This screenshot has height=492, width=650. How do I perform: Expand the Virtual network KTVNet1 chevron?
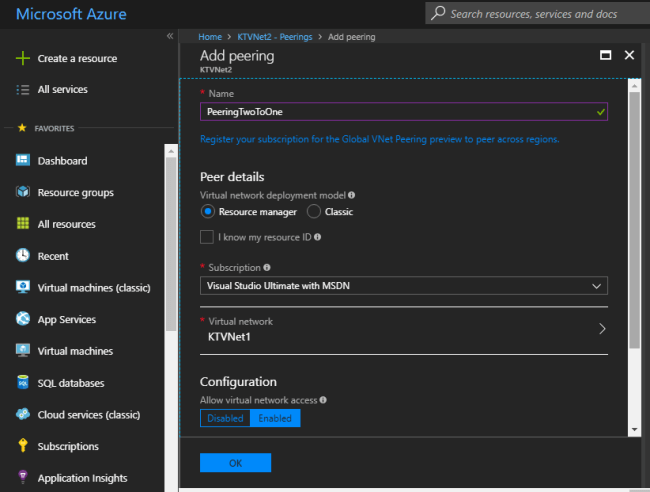click(x=601, y=329)
